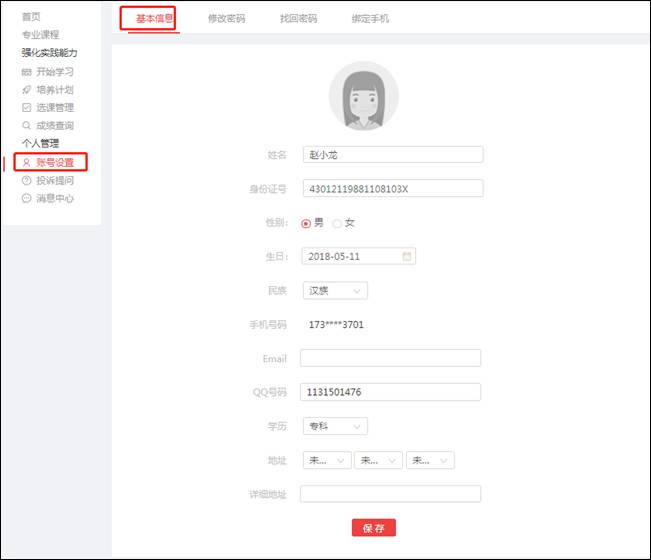651x560 pixels.
Task: Select the 女 gender radio button
Action: [x=337, y=223]
